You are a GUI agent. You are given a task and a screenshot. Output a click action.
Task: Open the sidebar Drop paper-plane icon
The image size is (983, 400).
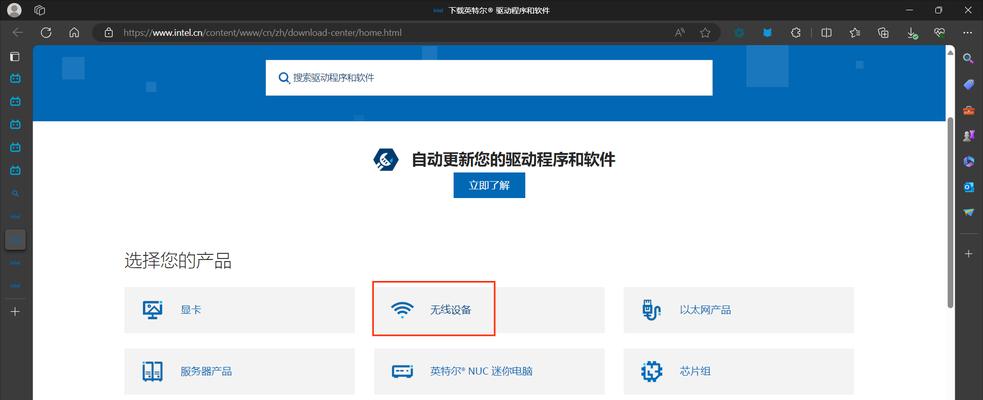tap(968, 213)
